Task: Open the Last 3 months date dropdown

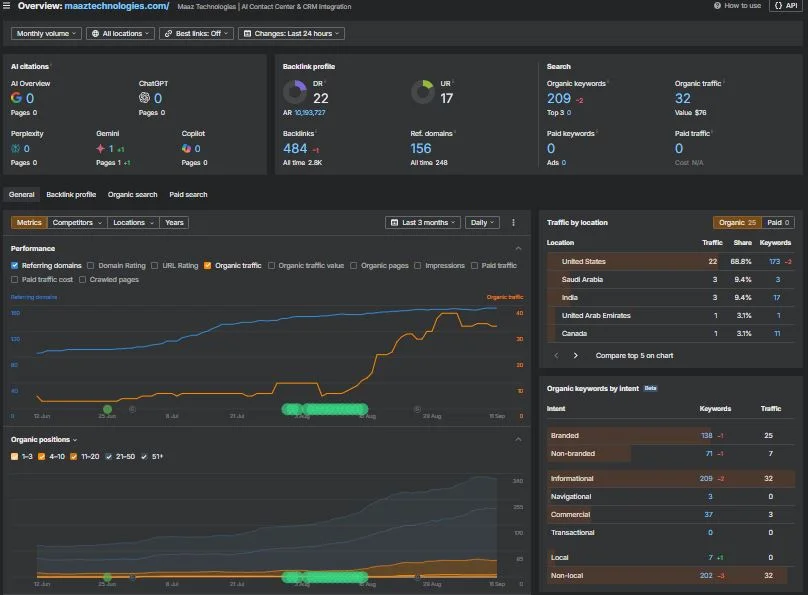Action: pos(423,223)
